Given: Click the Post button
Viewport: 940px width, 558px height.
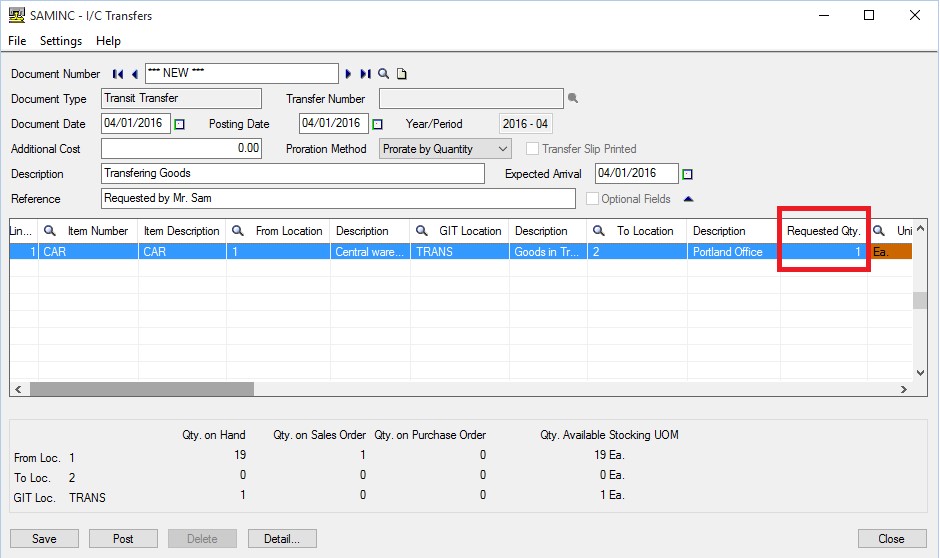Looking at the screenshot, I should (x=123, y=539).
